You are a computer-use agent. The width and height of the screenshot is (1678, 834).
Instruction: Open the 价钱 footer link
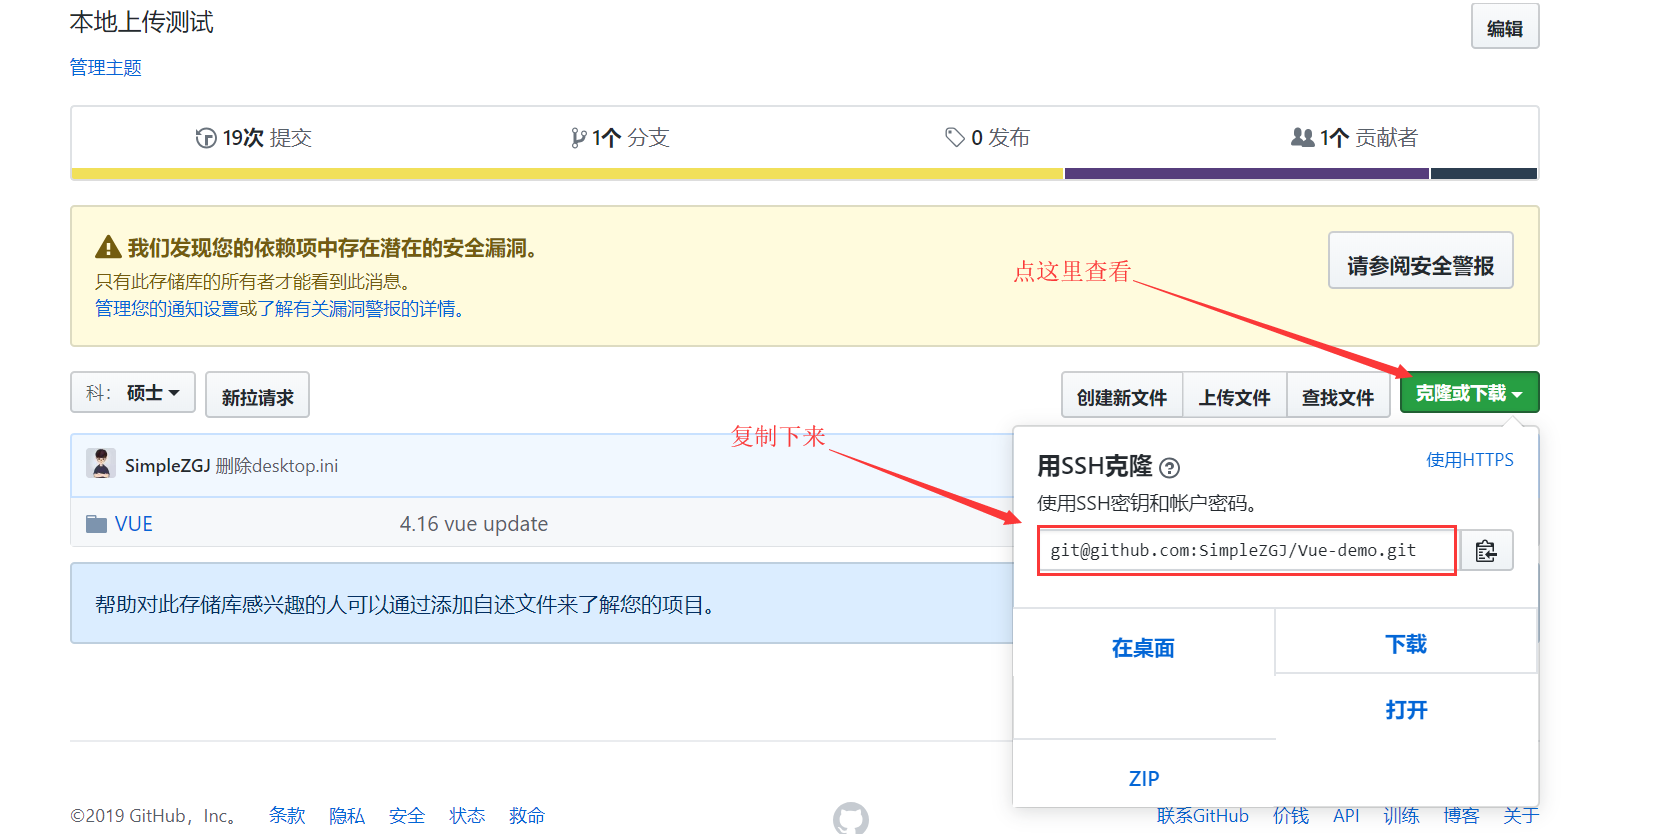pyautogui.click(x=1291, y=816)
